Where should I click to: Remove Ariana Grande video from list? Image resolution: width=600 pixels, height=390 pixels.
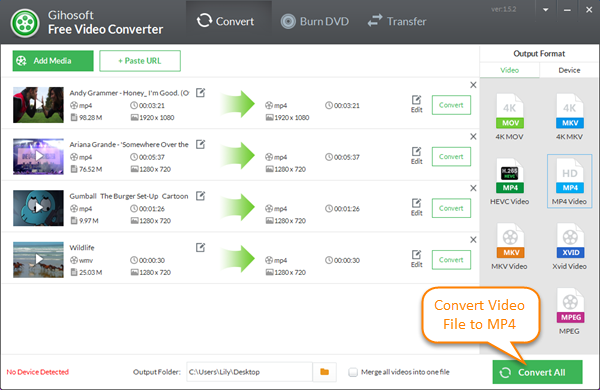pos(473,137)
